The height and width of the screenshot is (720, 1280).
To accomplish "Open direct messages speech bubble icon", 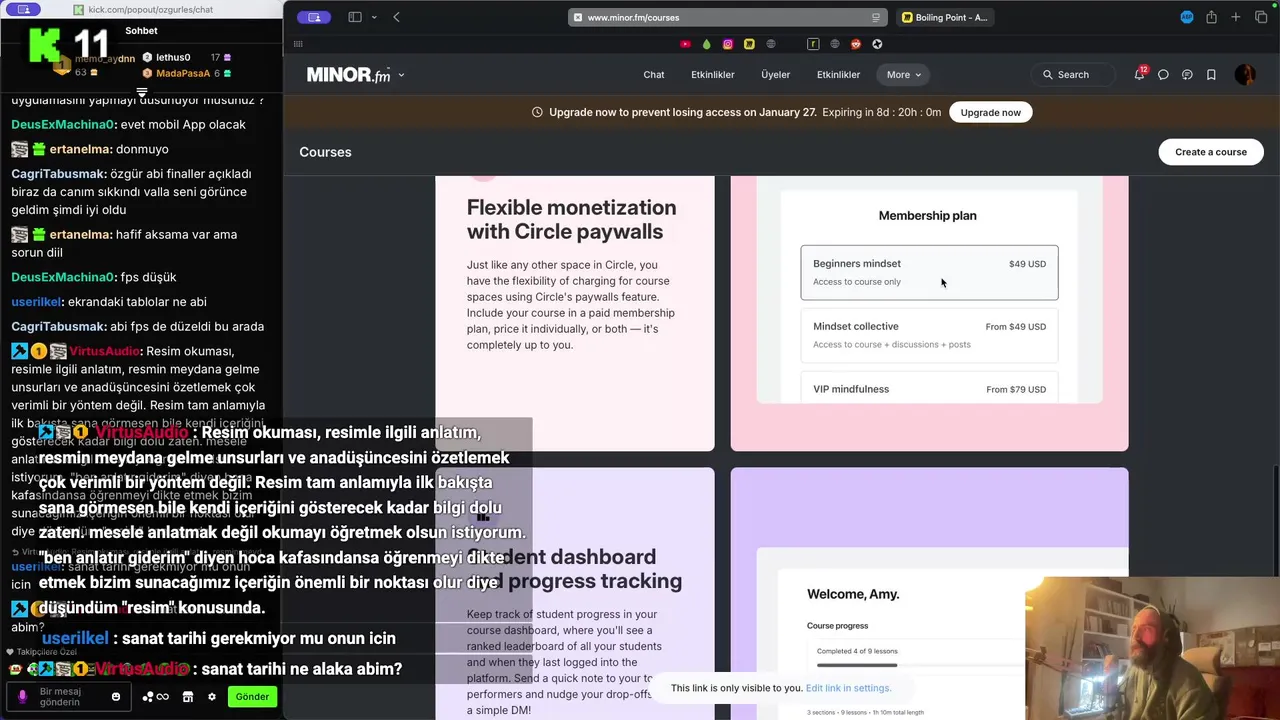I will click(x=1163, y=75).
